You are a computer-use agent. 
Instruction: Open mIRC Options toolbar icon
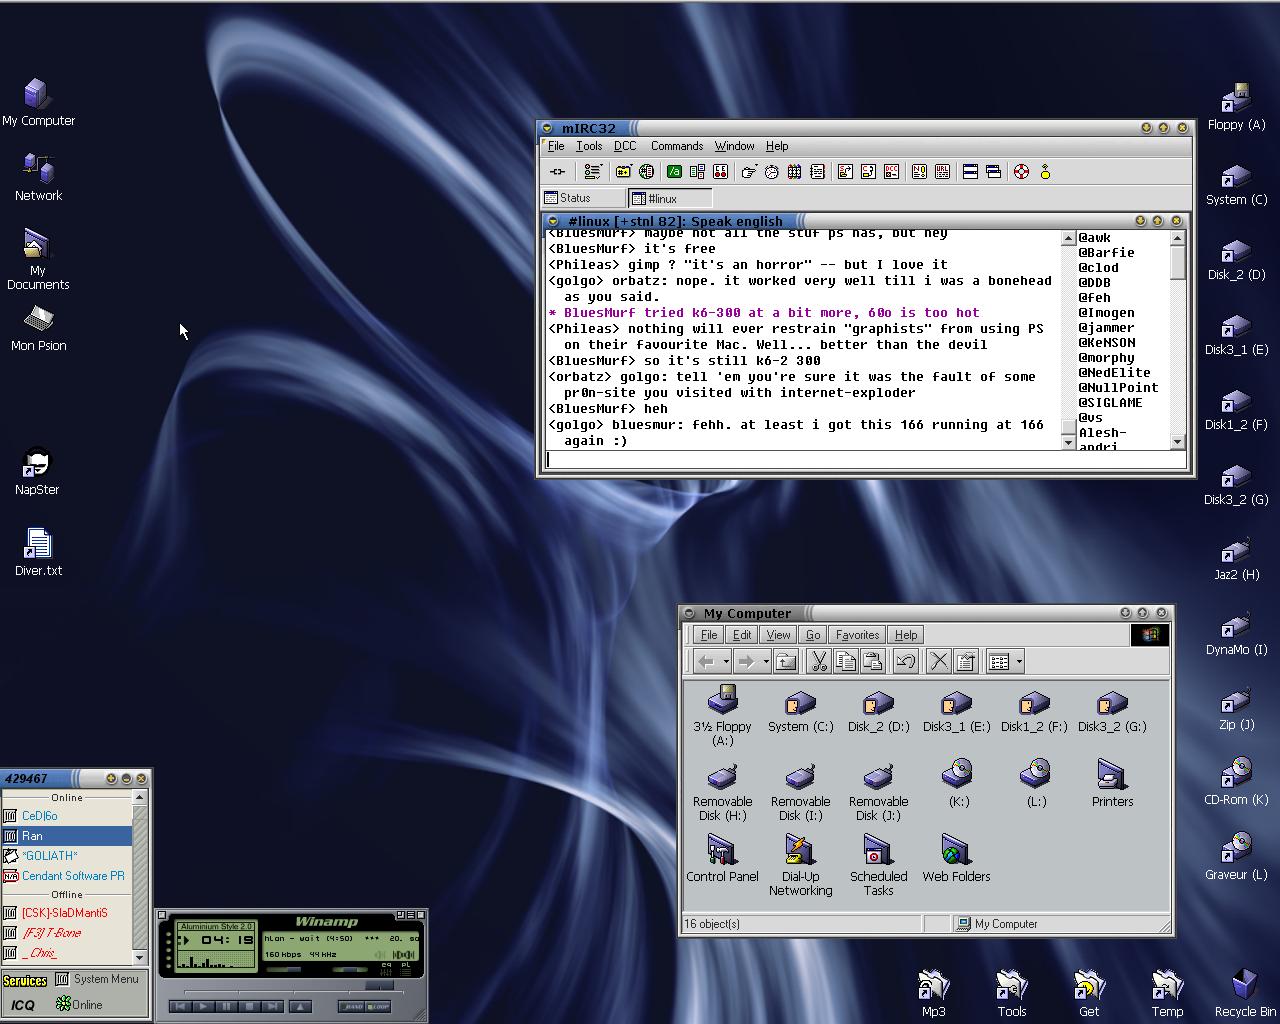(x=592, y=172)
